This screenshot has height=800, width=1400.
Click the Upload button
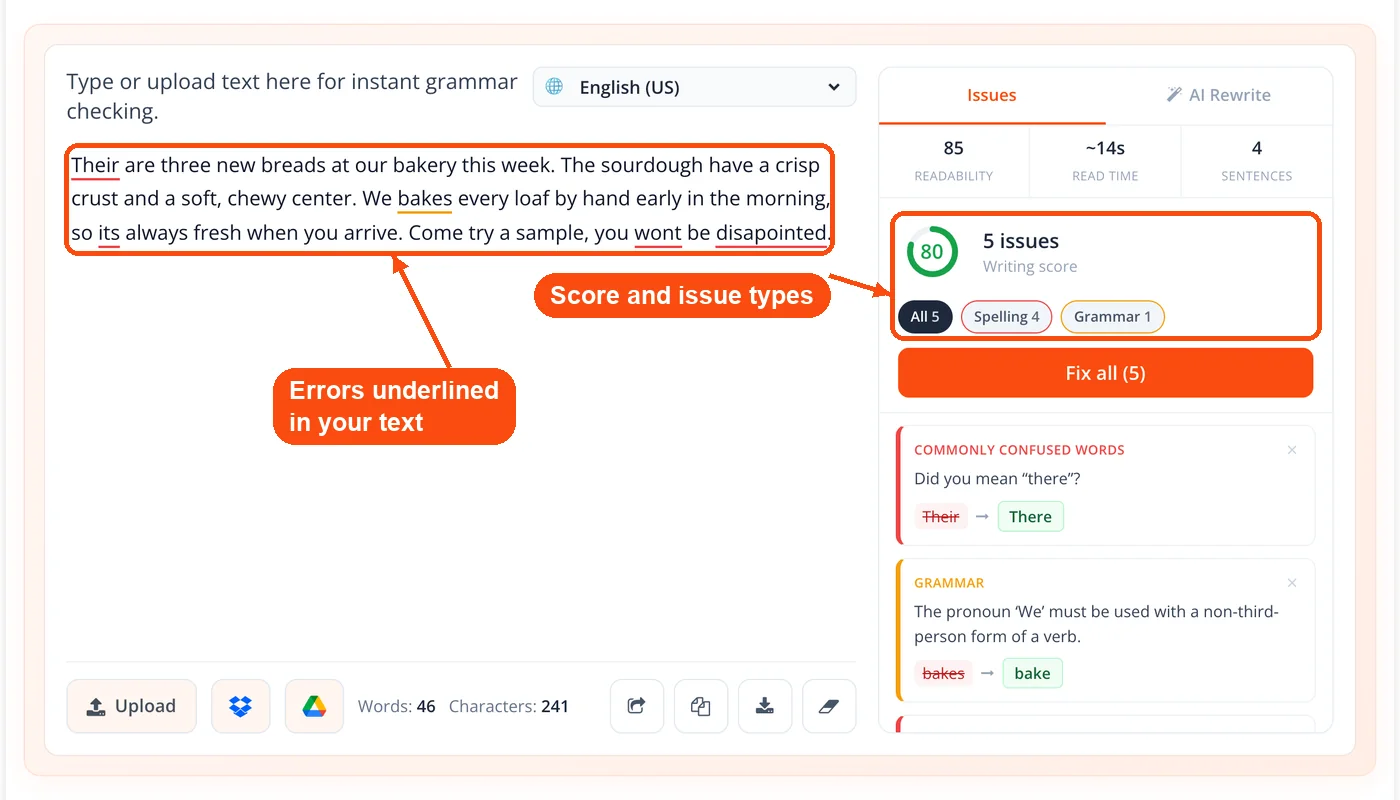[x=132, y=706]
